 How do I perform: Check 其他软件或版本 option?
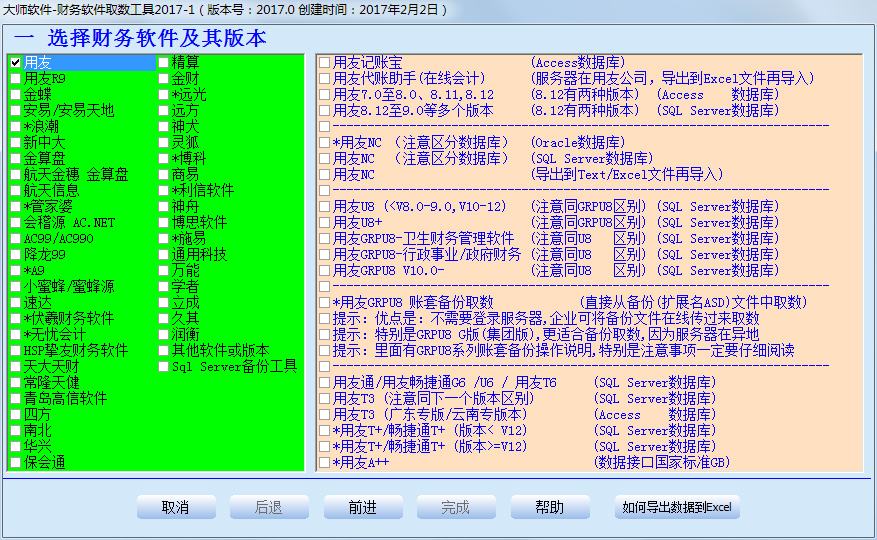163,351
